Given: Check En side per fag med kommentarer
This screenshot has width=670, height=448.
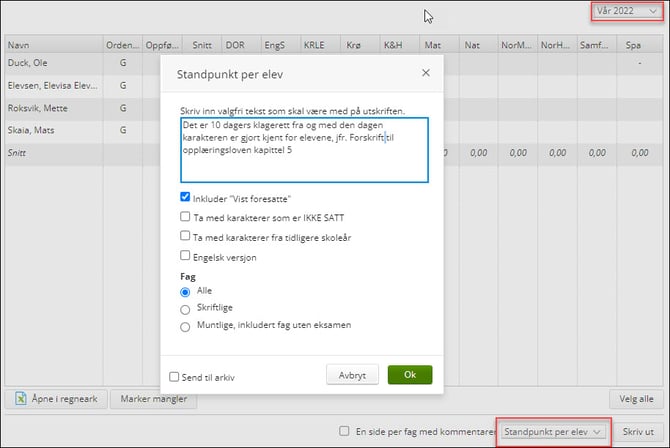Looking at the screenshot, I should pos(345,431).
